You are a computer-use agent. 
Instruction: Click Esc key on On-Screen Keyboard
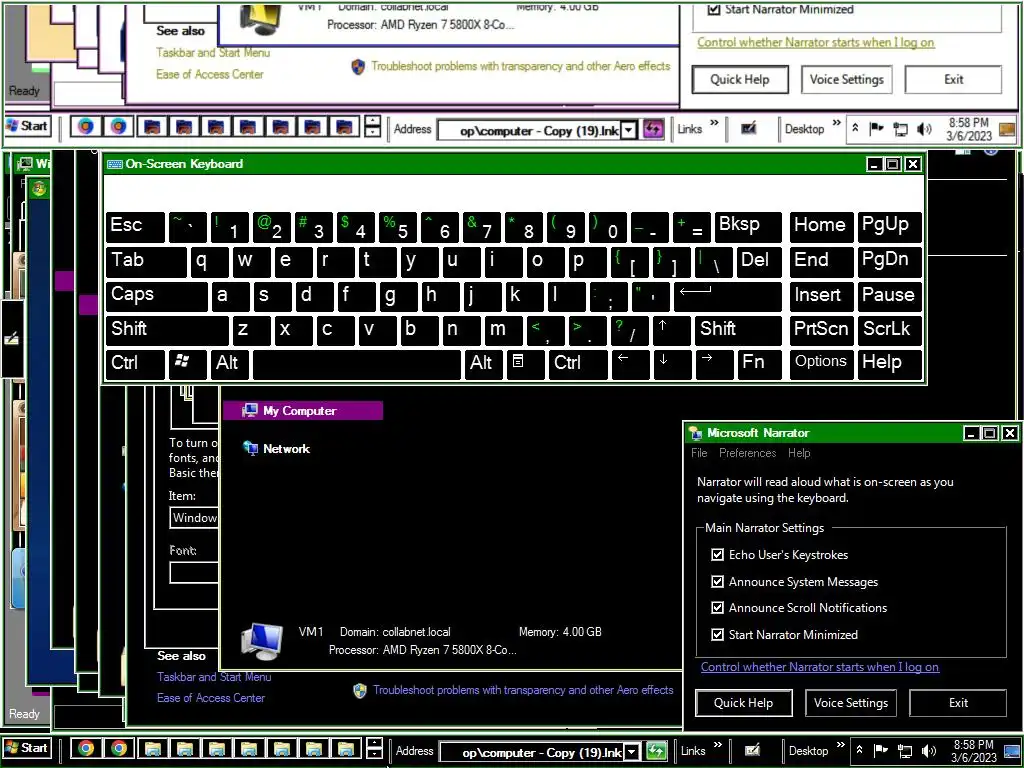point(135,227)
